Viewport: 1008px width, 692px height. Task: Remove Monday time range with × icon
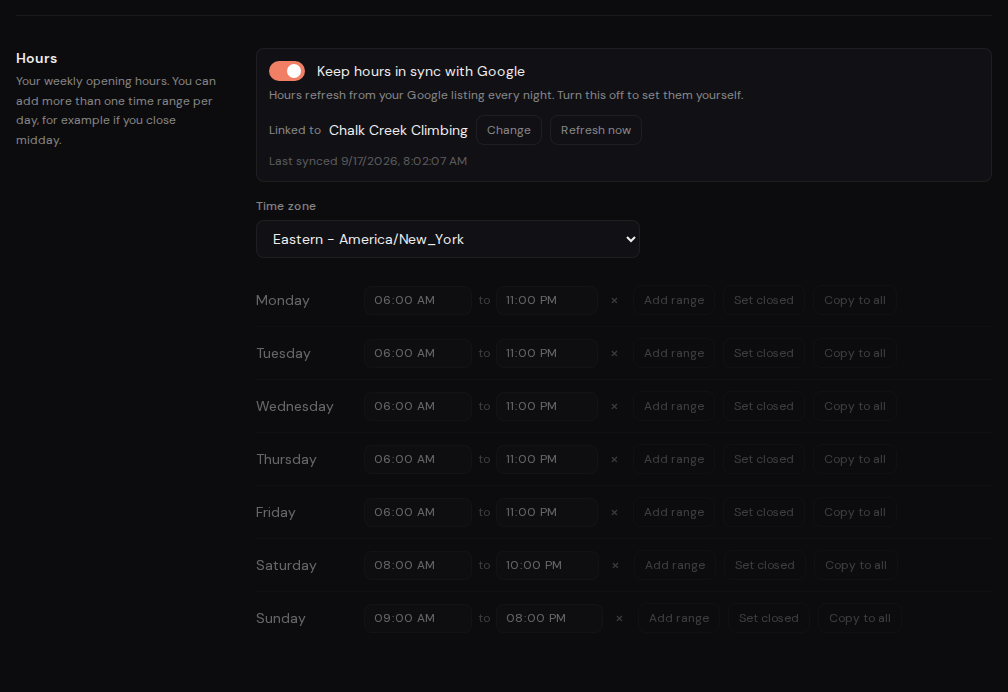tap(614, 300)
